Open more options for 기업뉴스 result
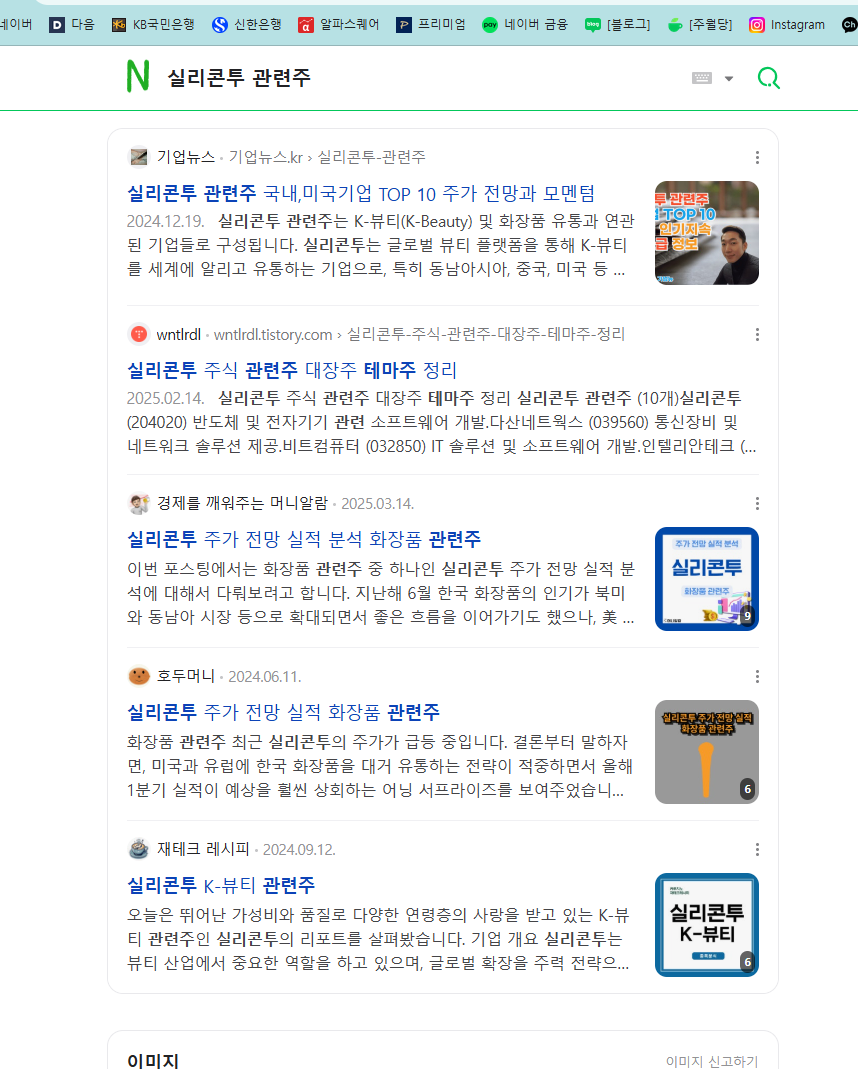858x1069 pixels. tap(757, 157)
